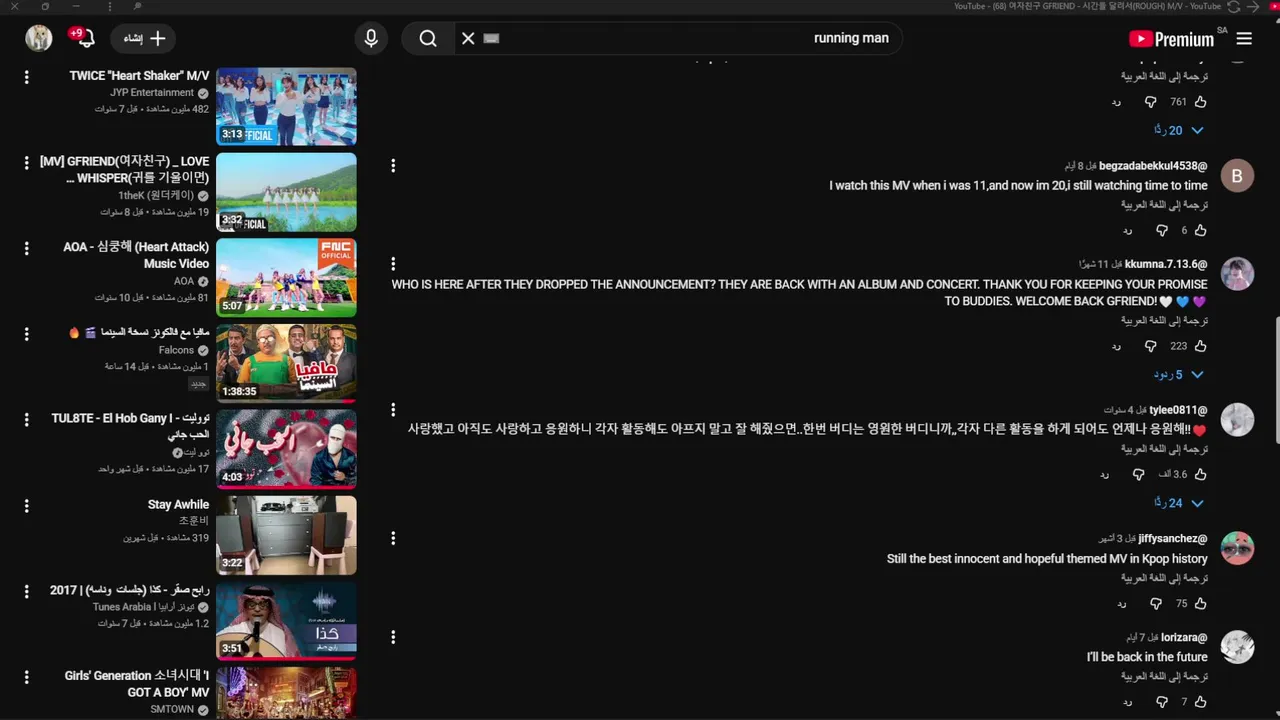Screen dimensions: 1280x720
Task: Dislike the jiffysanchez comment
Action: pyautogui.click(x=1156, y=603)
